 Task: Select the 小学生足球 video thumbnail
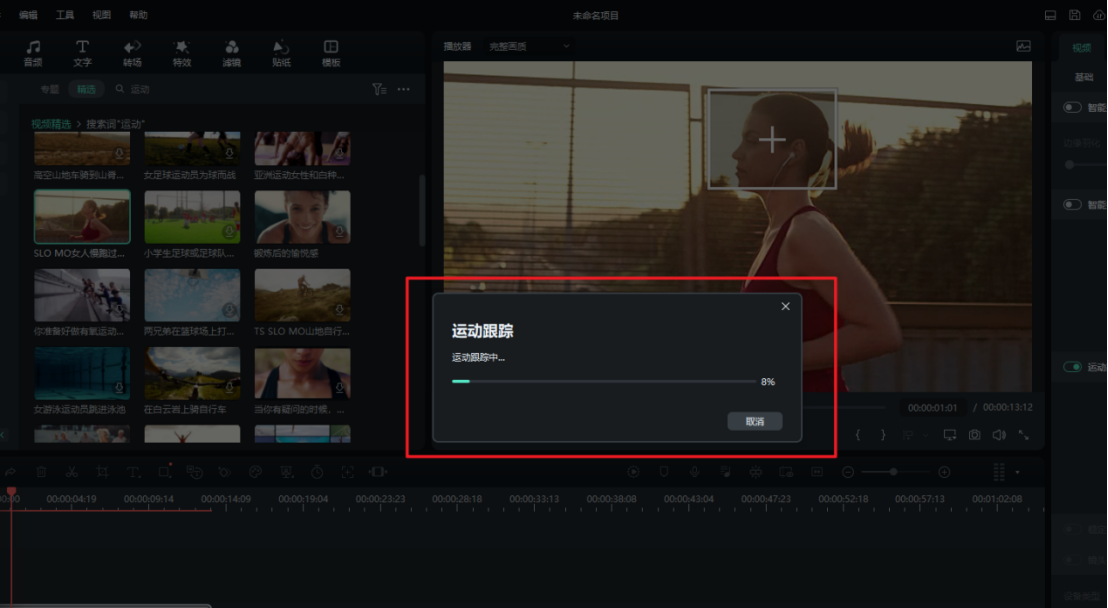[192, 216]
